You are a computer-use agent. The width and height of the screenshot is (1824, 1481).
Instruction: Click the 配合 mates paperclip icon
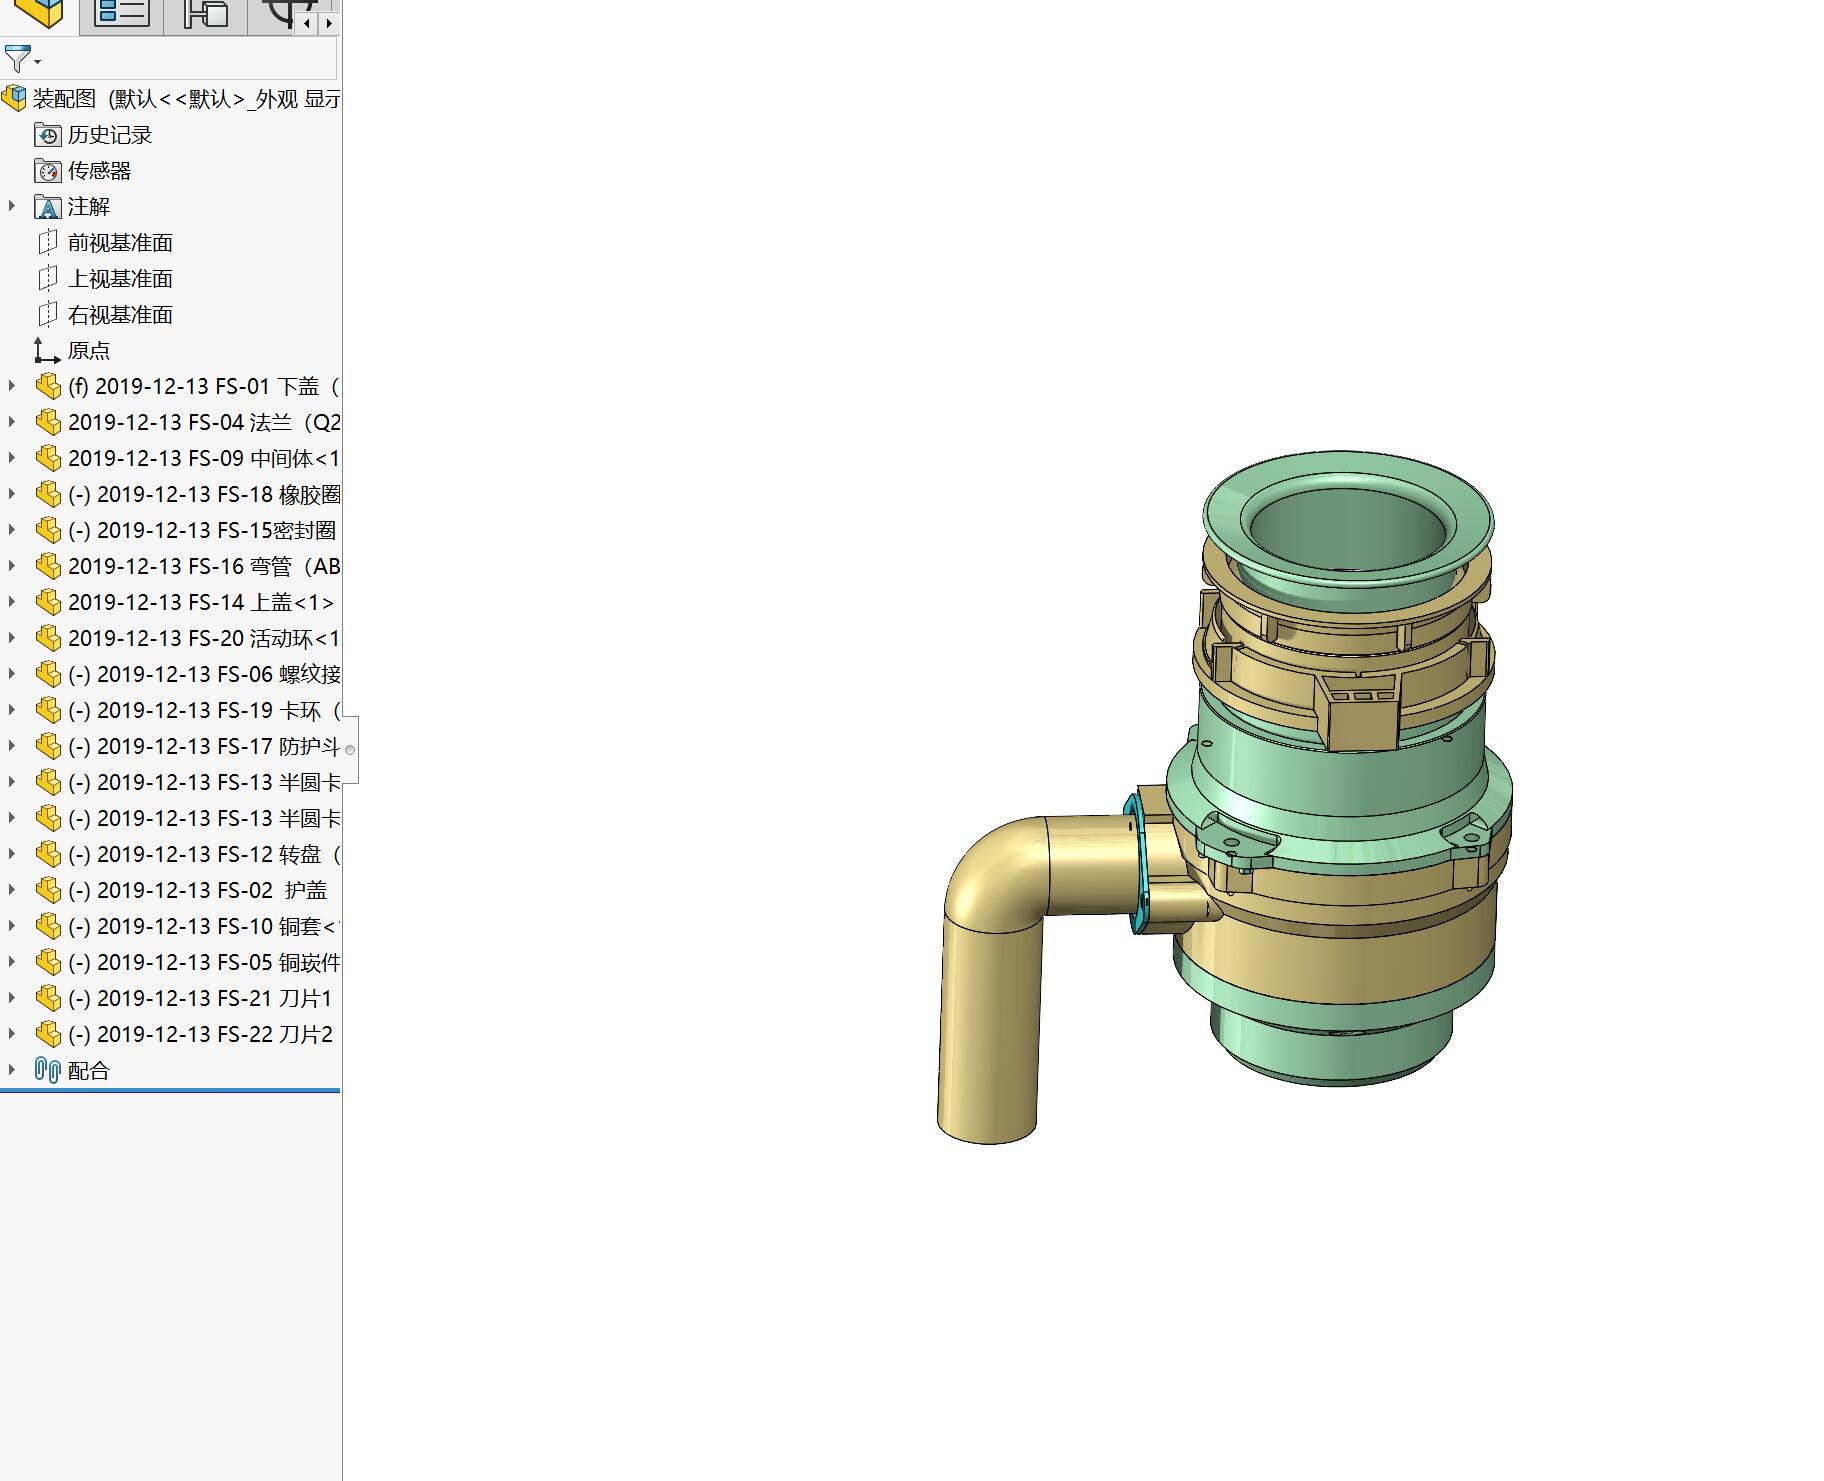(48, 1070)
